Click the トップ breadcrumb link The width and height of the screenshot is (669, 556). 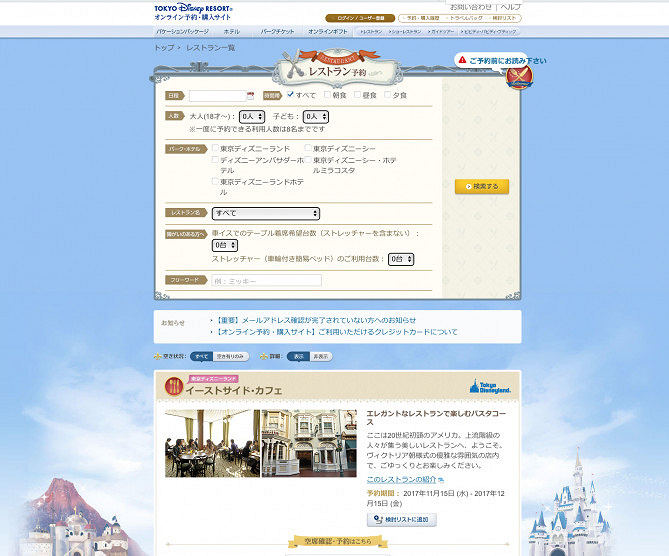pyautogui.click(x=164, y=48)
